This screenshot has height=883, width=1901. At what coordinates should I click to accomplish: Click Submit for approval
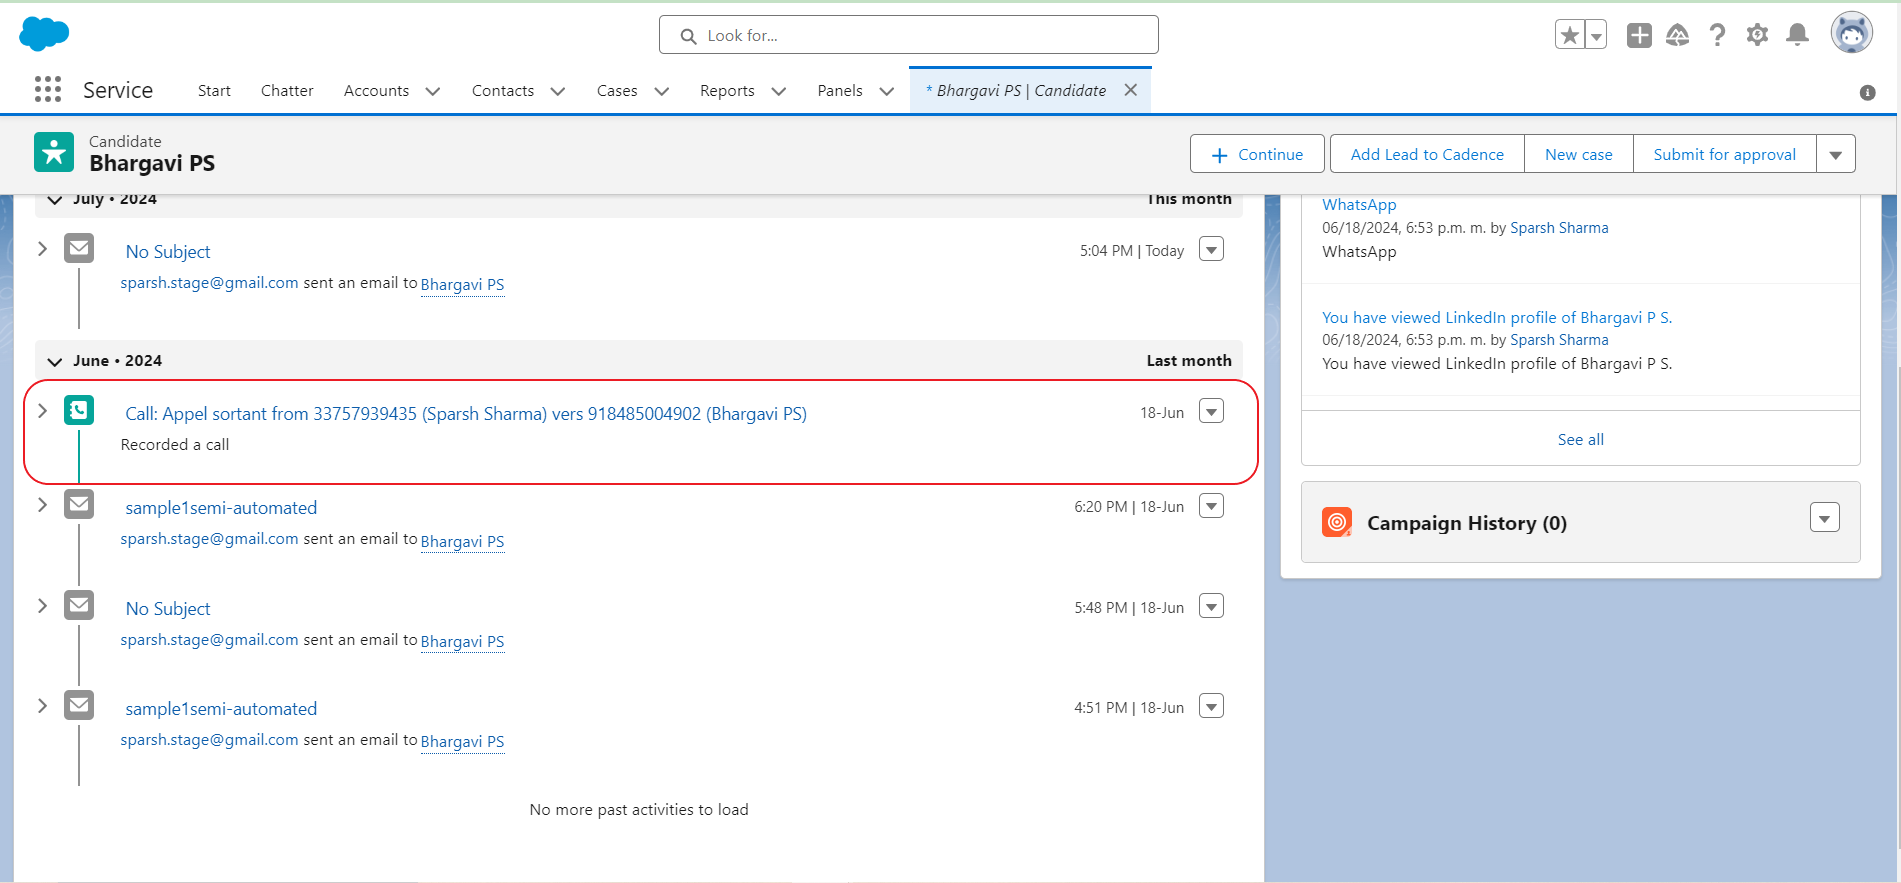[x=1724, y=154]
